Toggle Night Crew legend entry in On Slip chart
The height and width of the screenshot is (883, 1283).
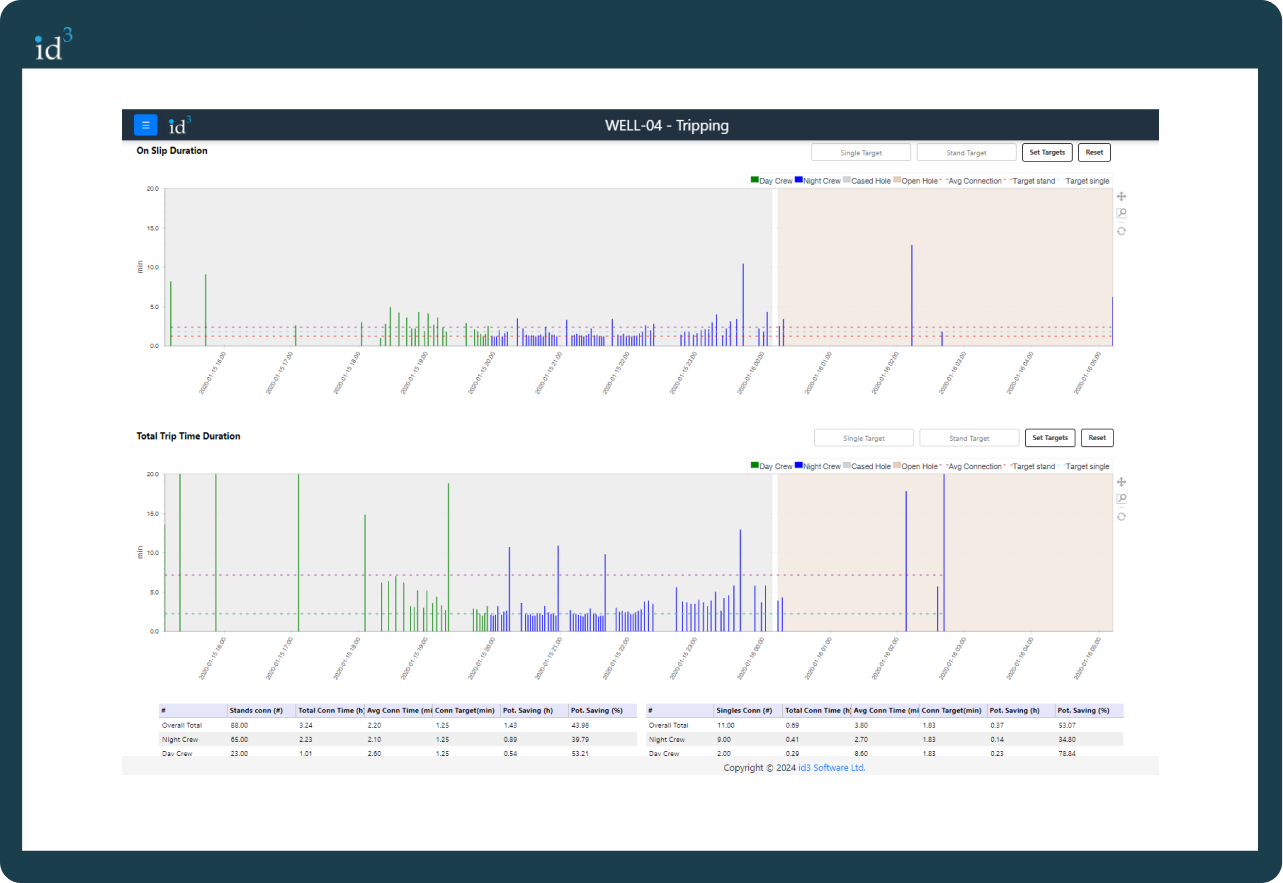click(x=818, y=181)
